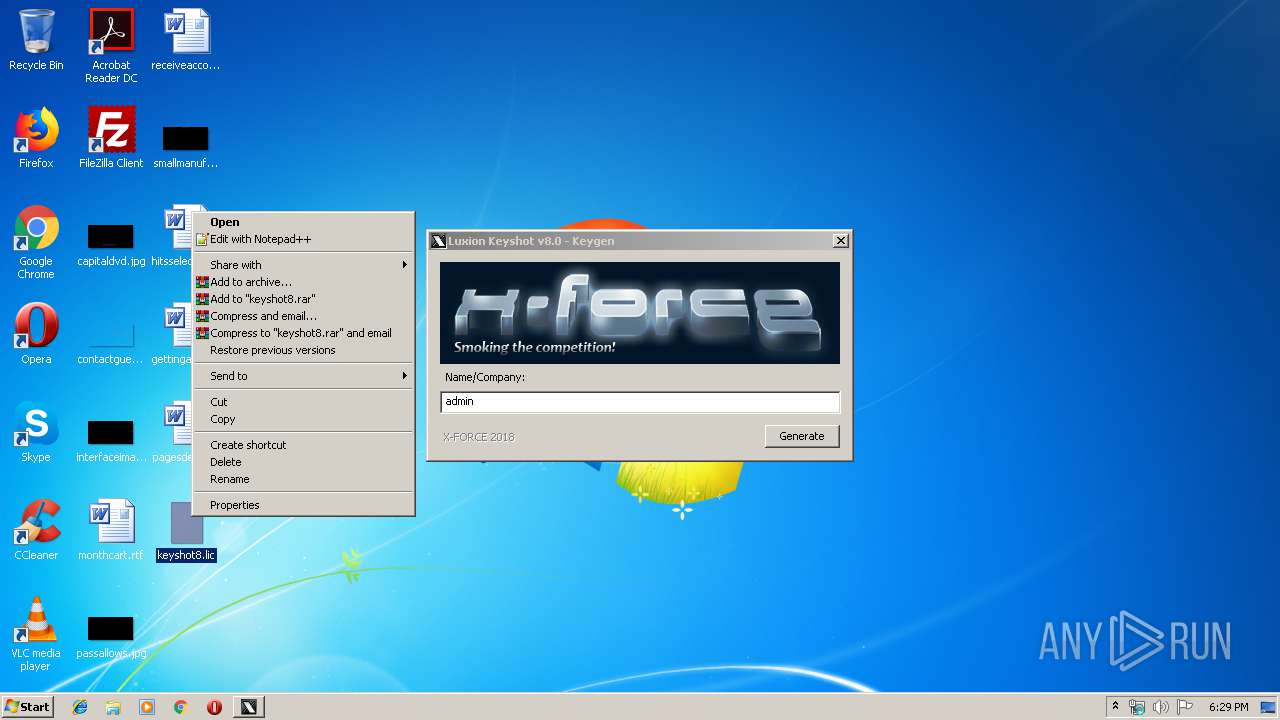Select the smallmanuf... desktop file
The height and width of the screenshot is (720, 1280).
186,146
